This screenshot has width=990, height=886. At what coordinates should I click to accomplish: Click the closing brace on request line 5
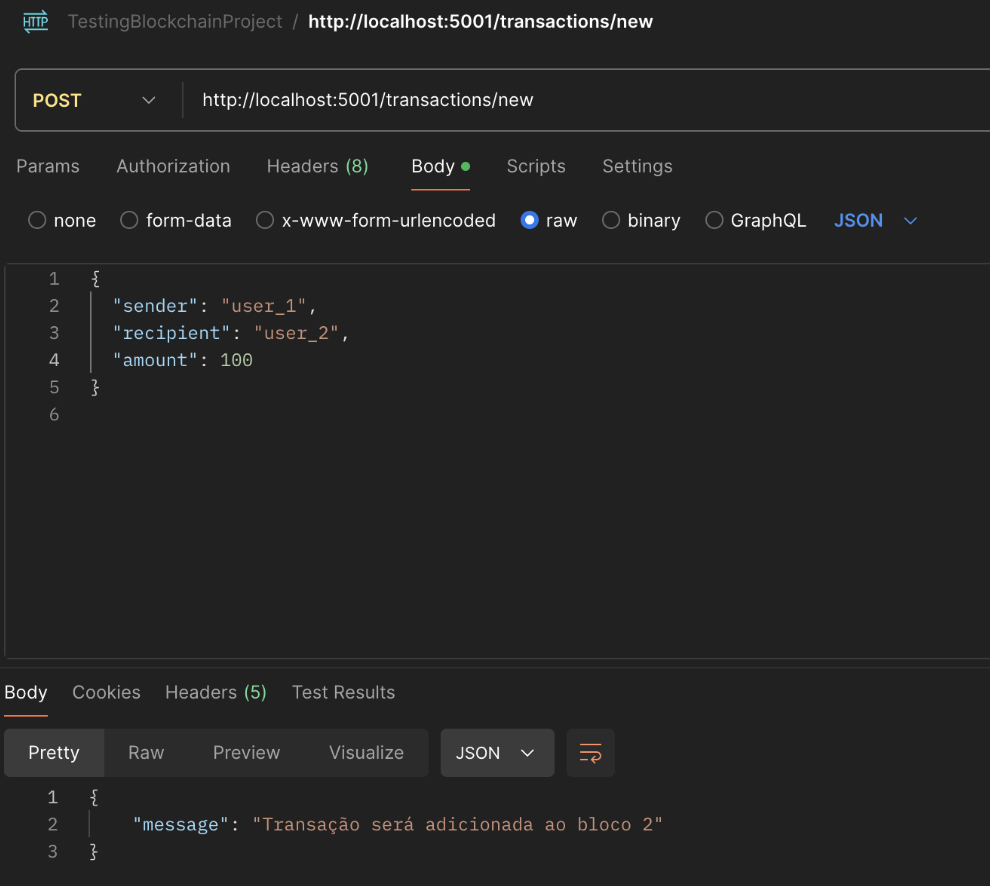click(x=95, y=388)
